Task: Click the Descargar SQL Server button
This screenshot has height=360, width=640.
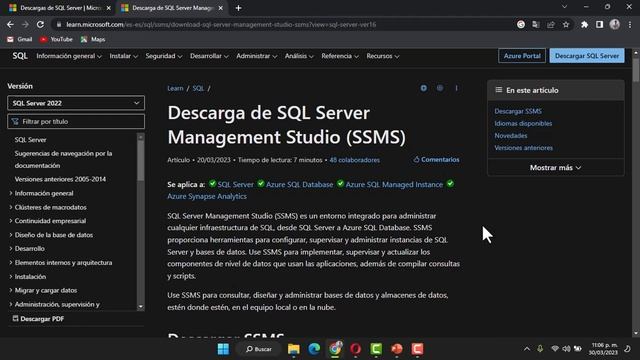Action: pyautogui.click(x=587, y=56)
